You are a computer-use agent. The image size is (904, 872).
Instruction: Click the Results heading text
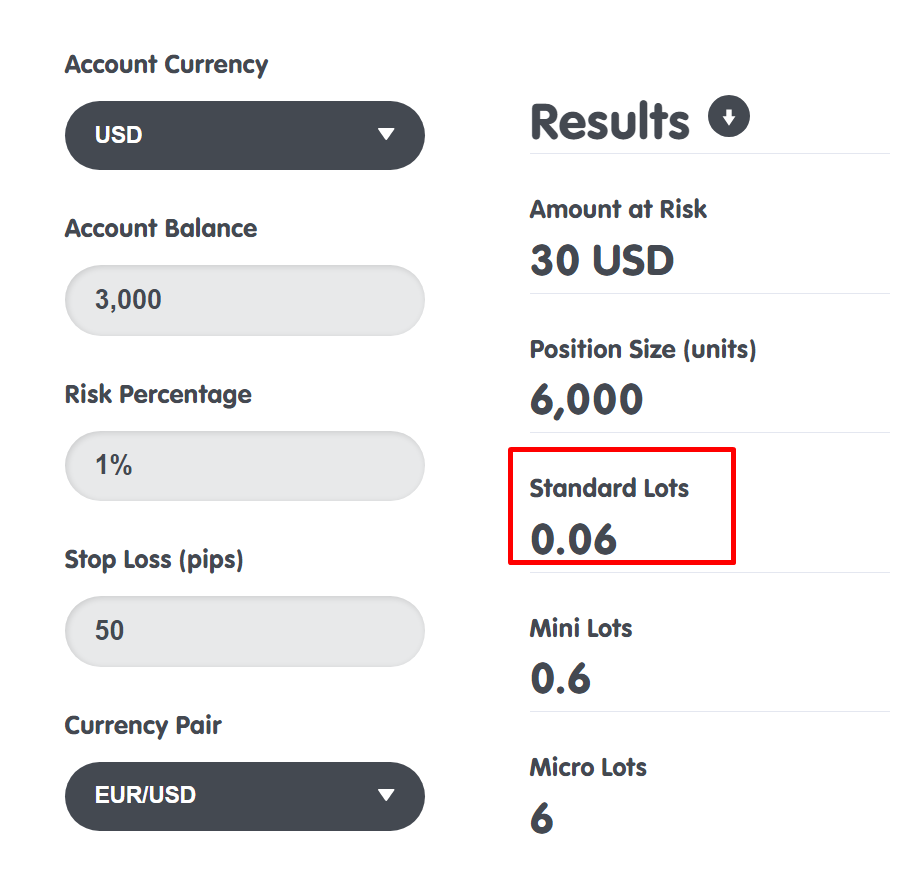click(610, 122)
